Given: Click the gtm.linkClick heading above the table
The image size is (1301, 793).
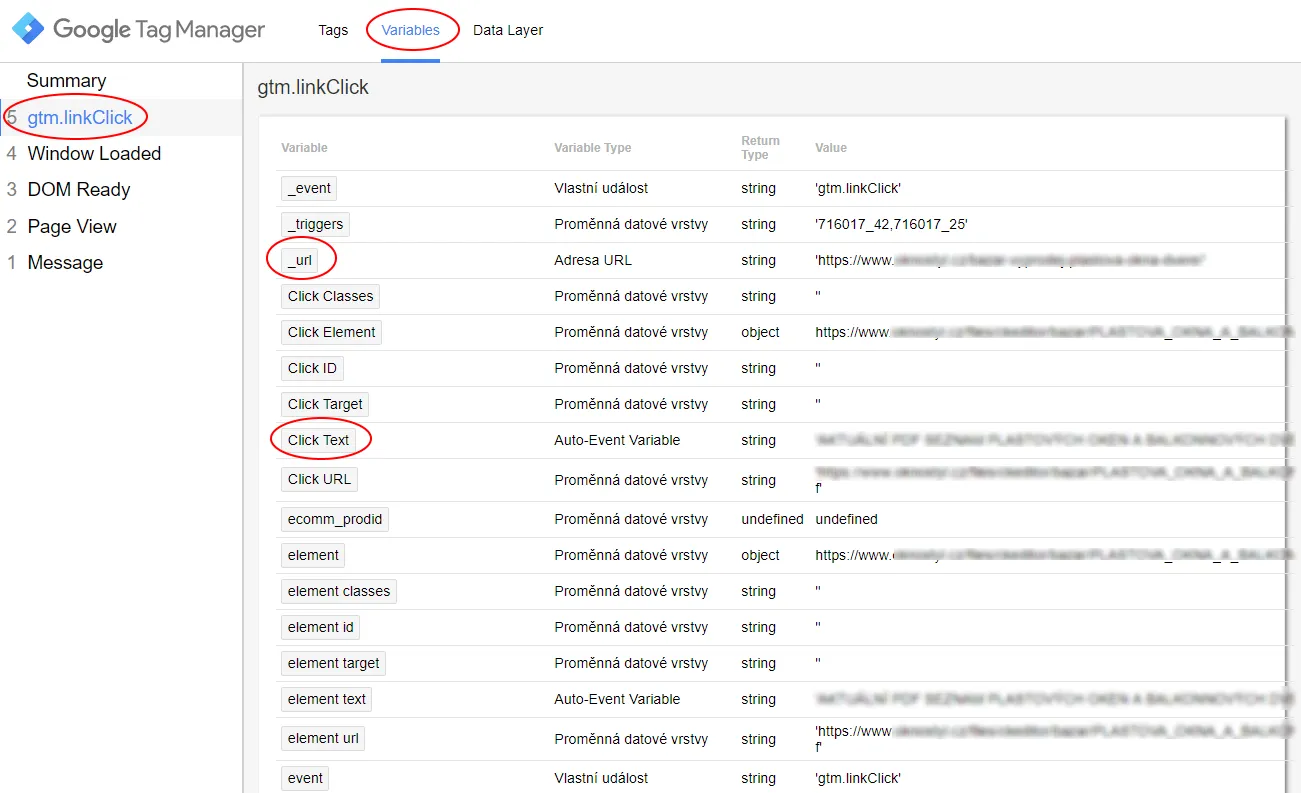Looking at the screenshot, I should tap(313, 87).
